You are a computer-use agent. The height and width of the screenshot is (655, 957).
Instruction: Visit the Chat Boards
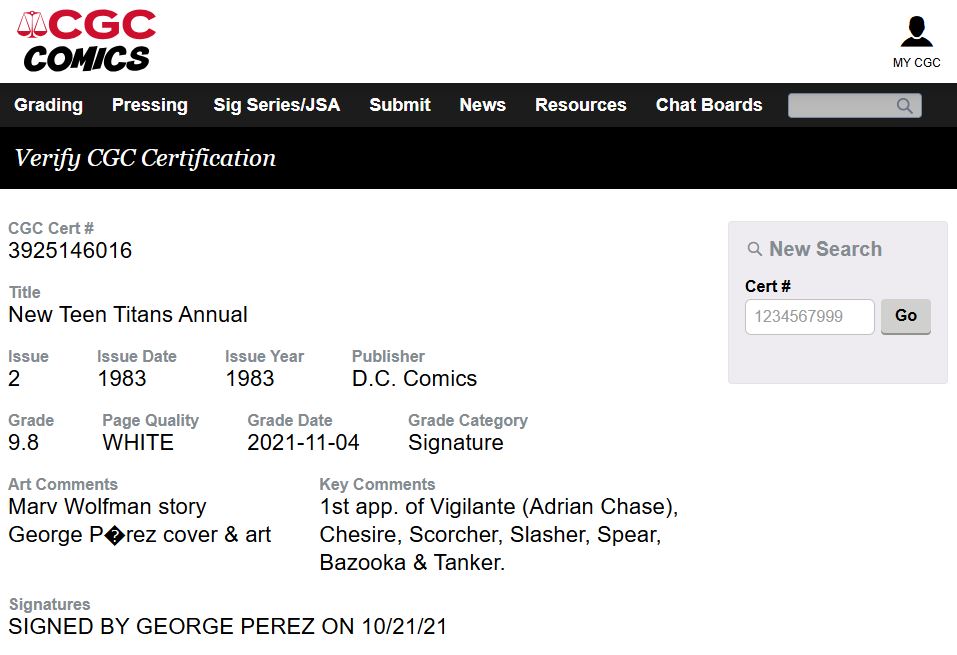(x=709, y=105)
